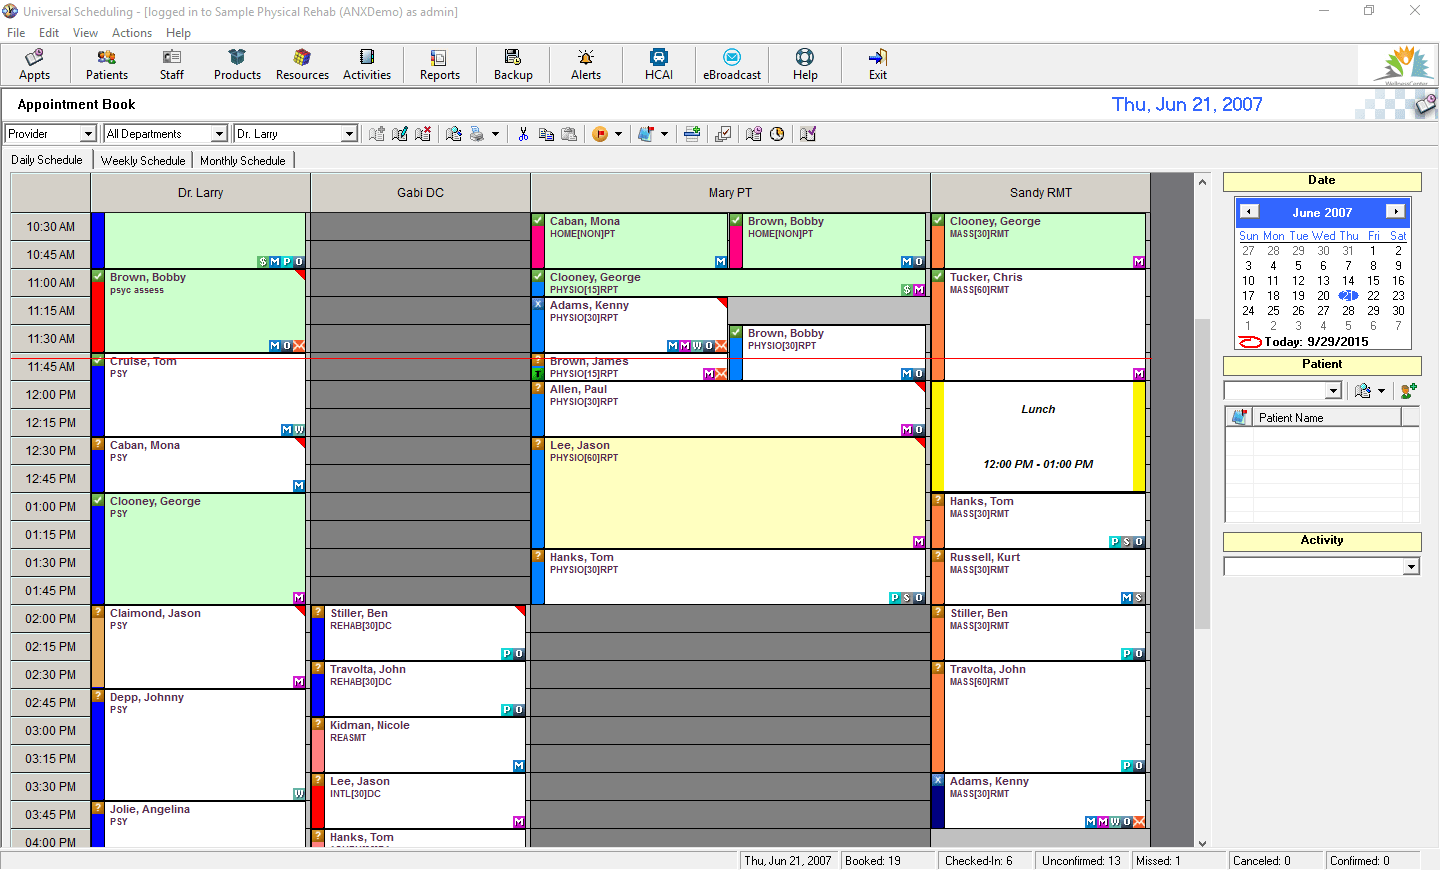
Task: Click the Gabi DC column header
Action: (421, 193)
